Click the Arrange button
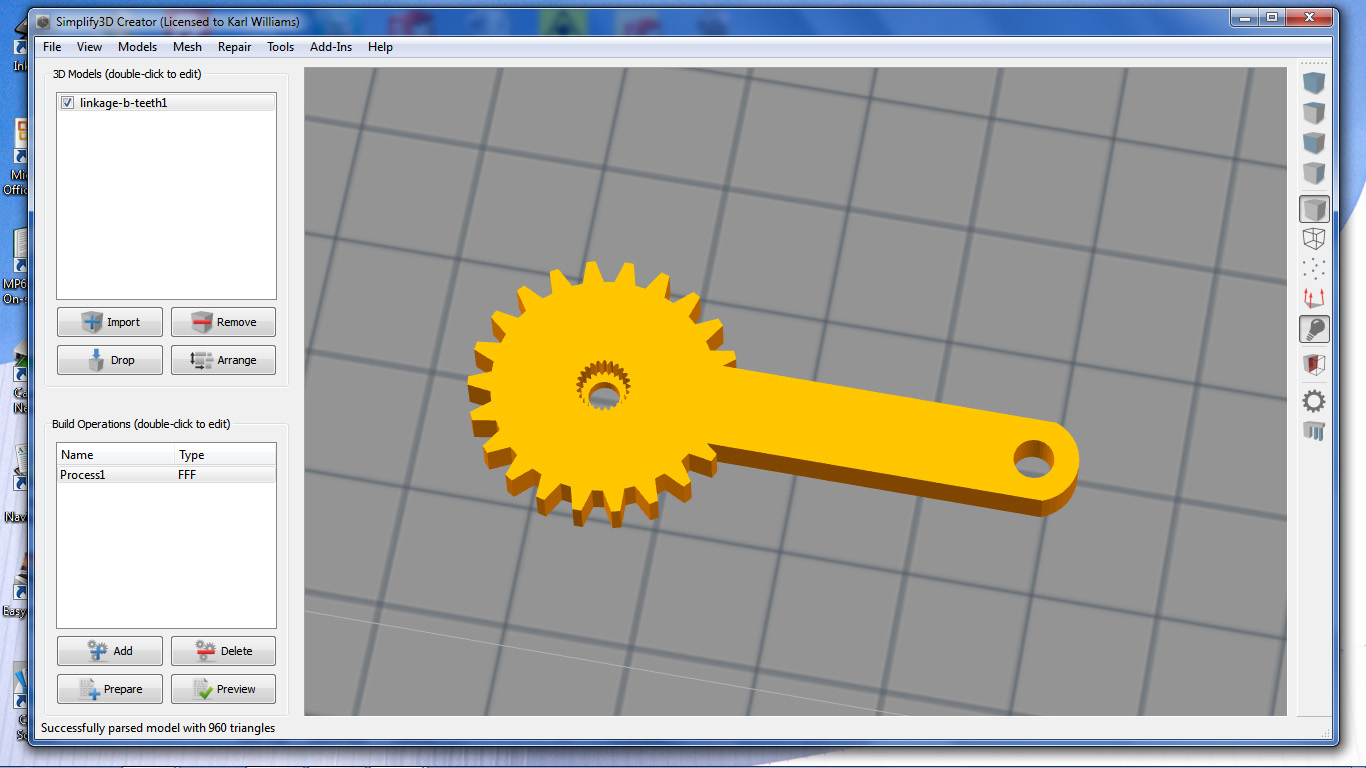This screenshot has width=1366, height=768. (223, 359)
